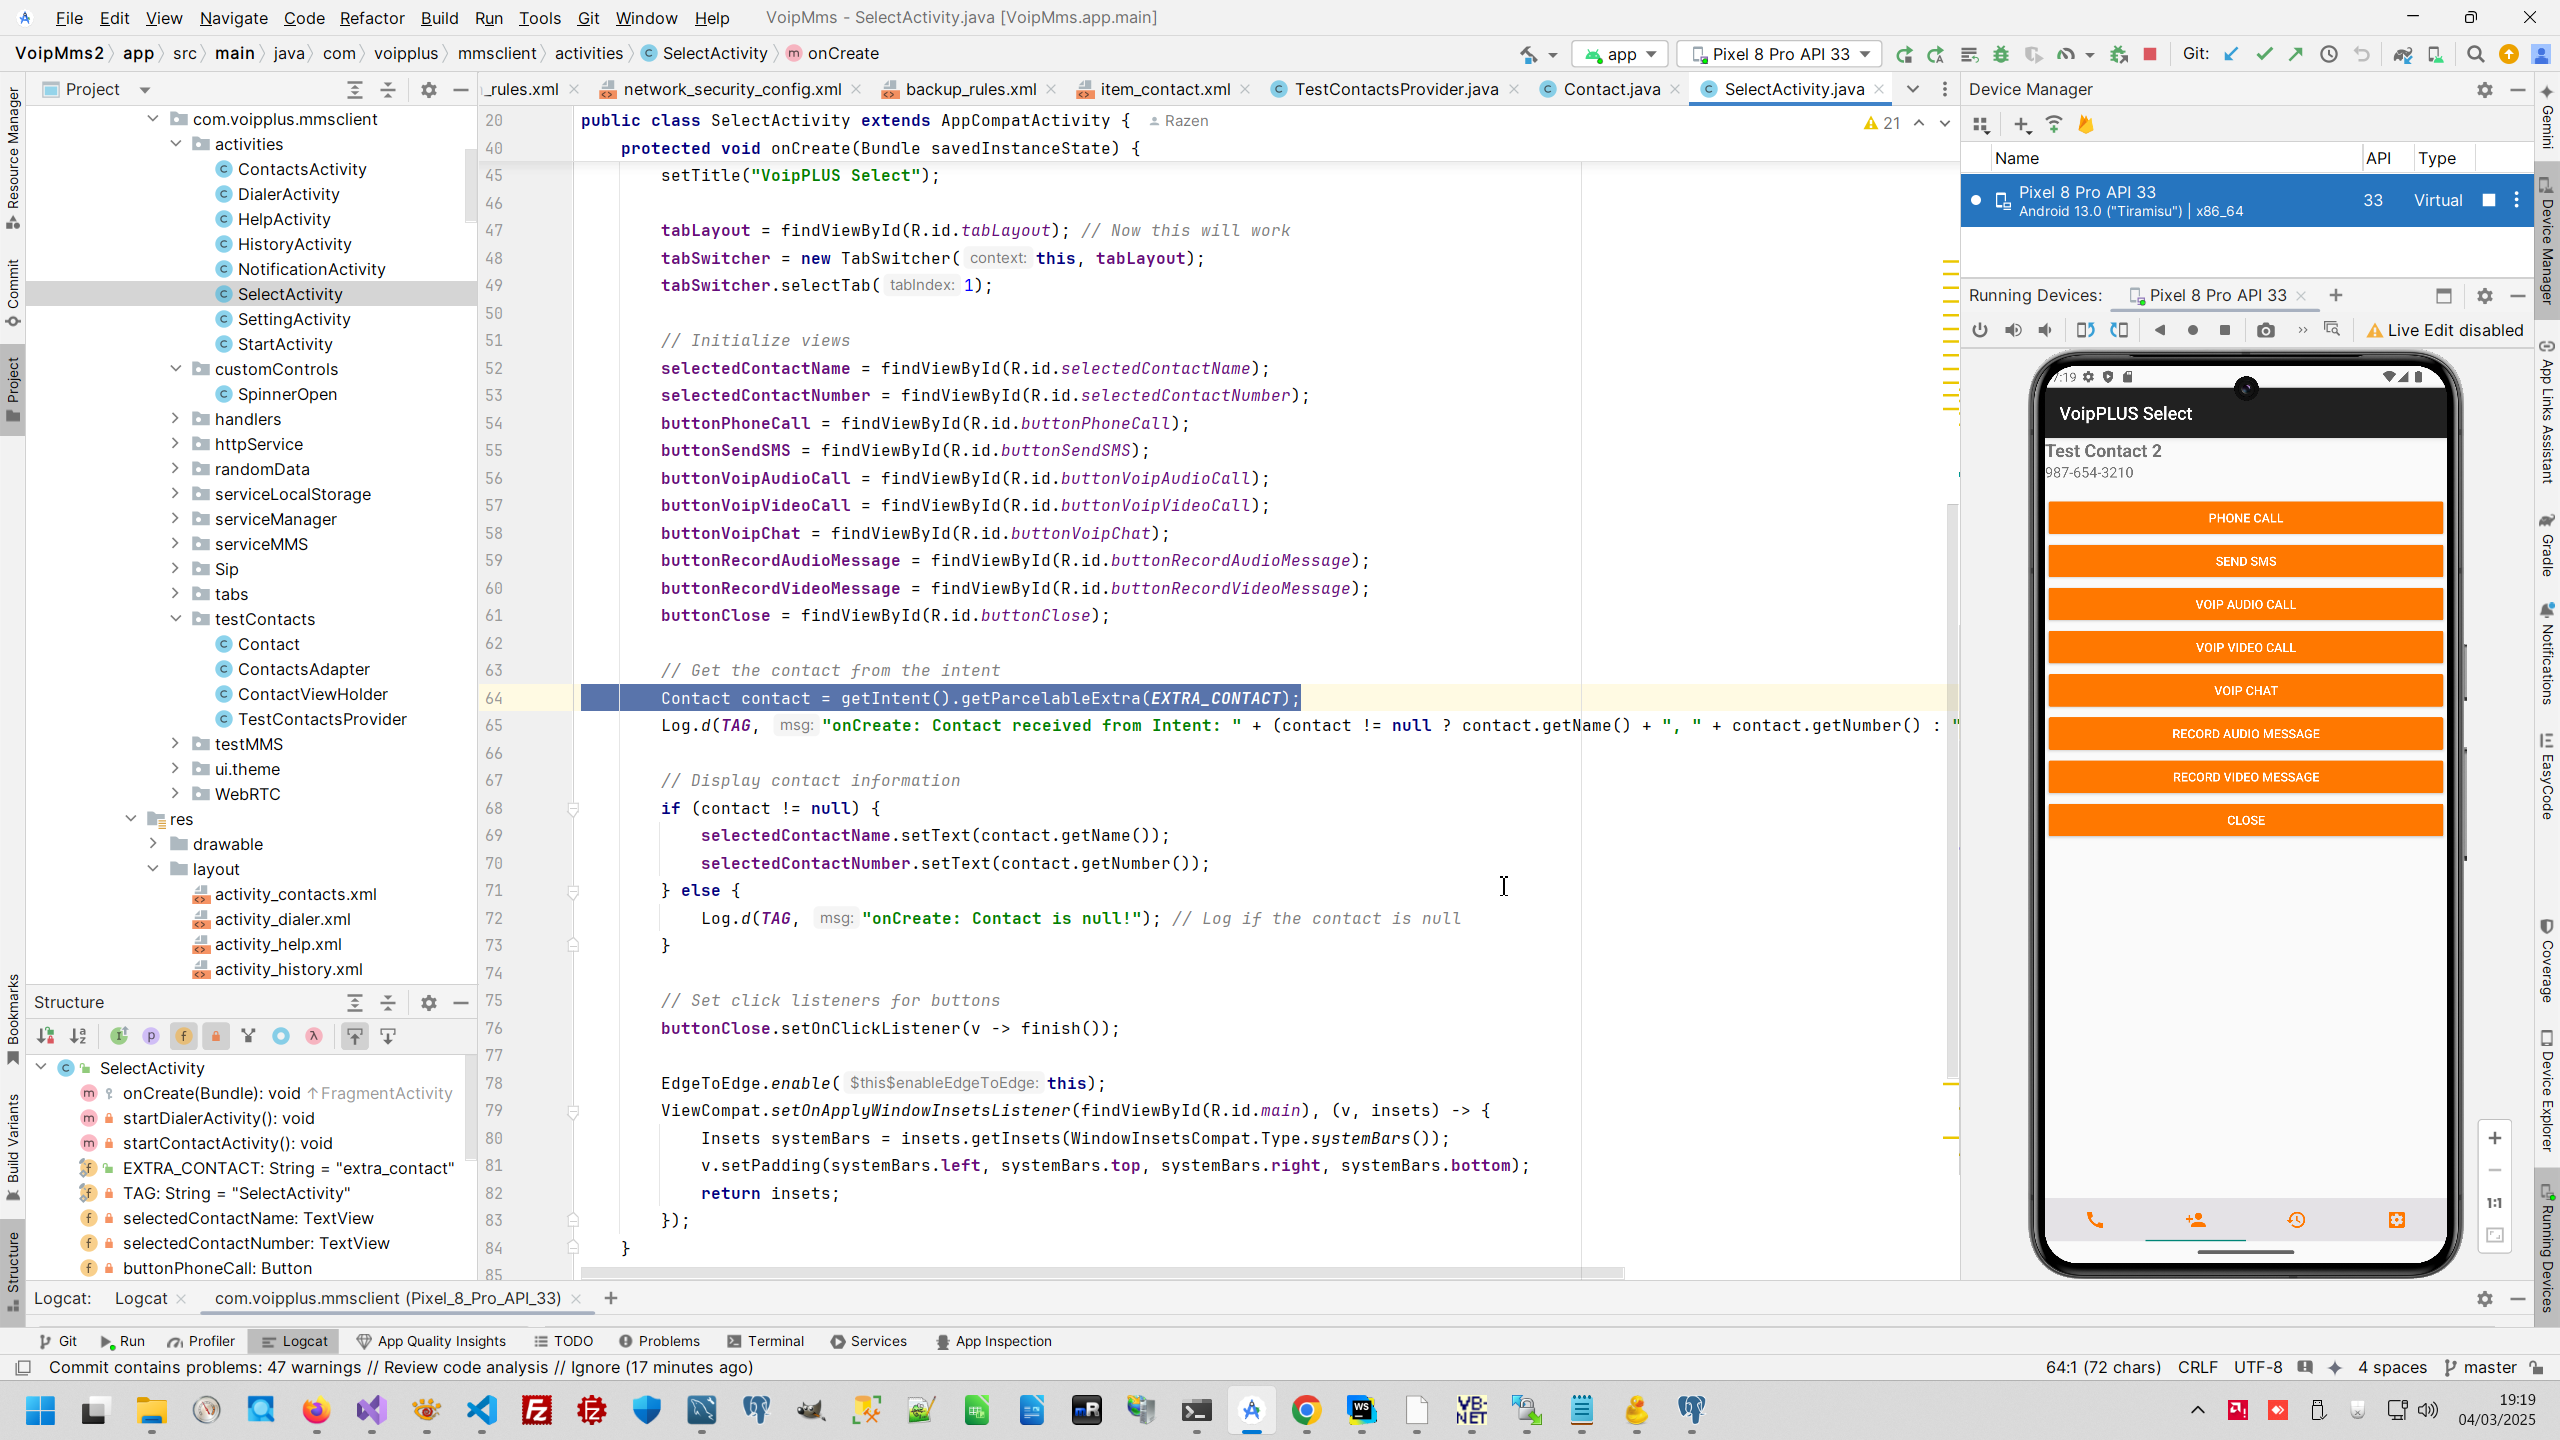Rotate the emulator device left

pyautogui.click(x=2085, y=330)
